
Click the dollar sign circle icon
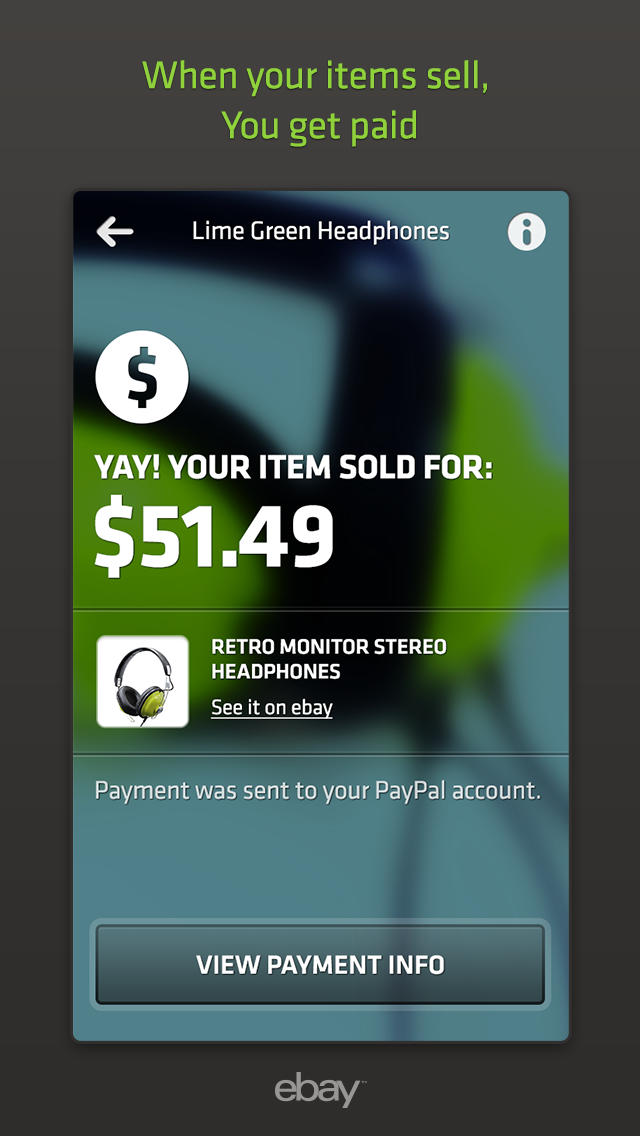pos(142,377)
